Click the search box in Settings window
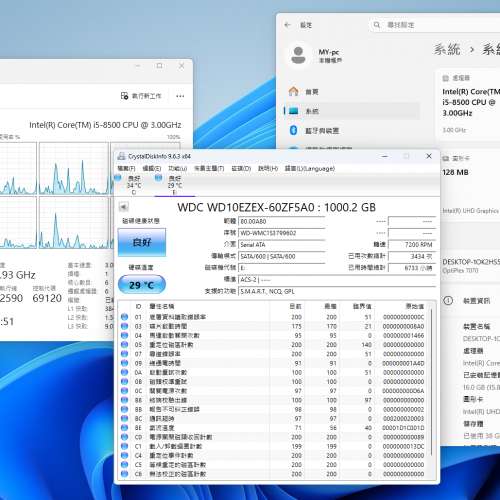500x500 pixels. click(x=435, y=25)
